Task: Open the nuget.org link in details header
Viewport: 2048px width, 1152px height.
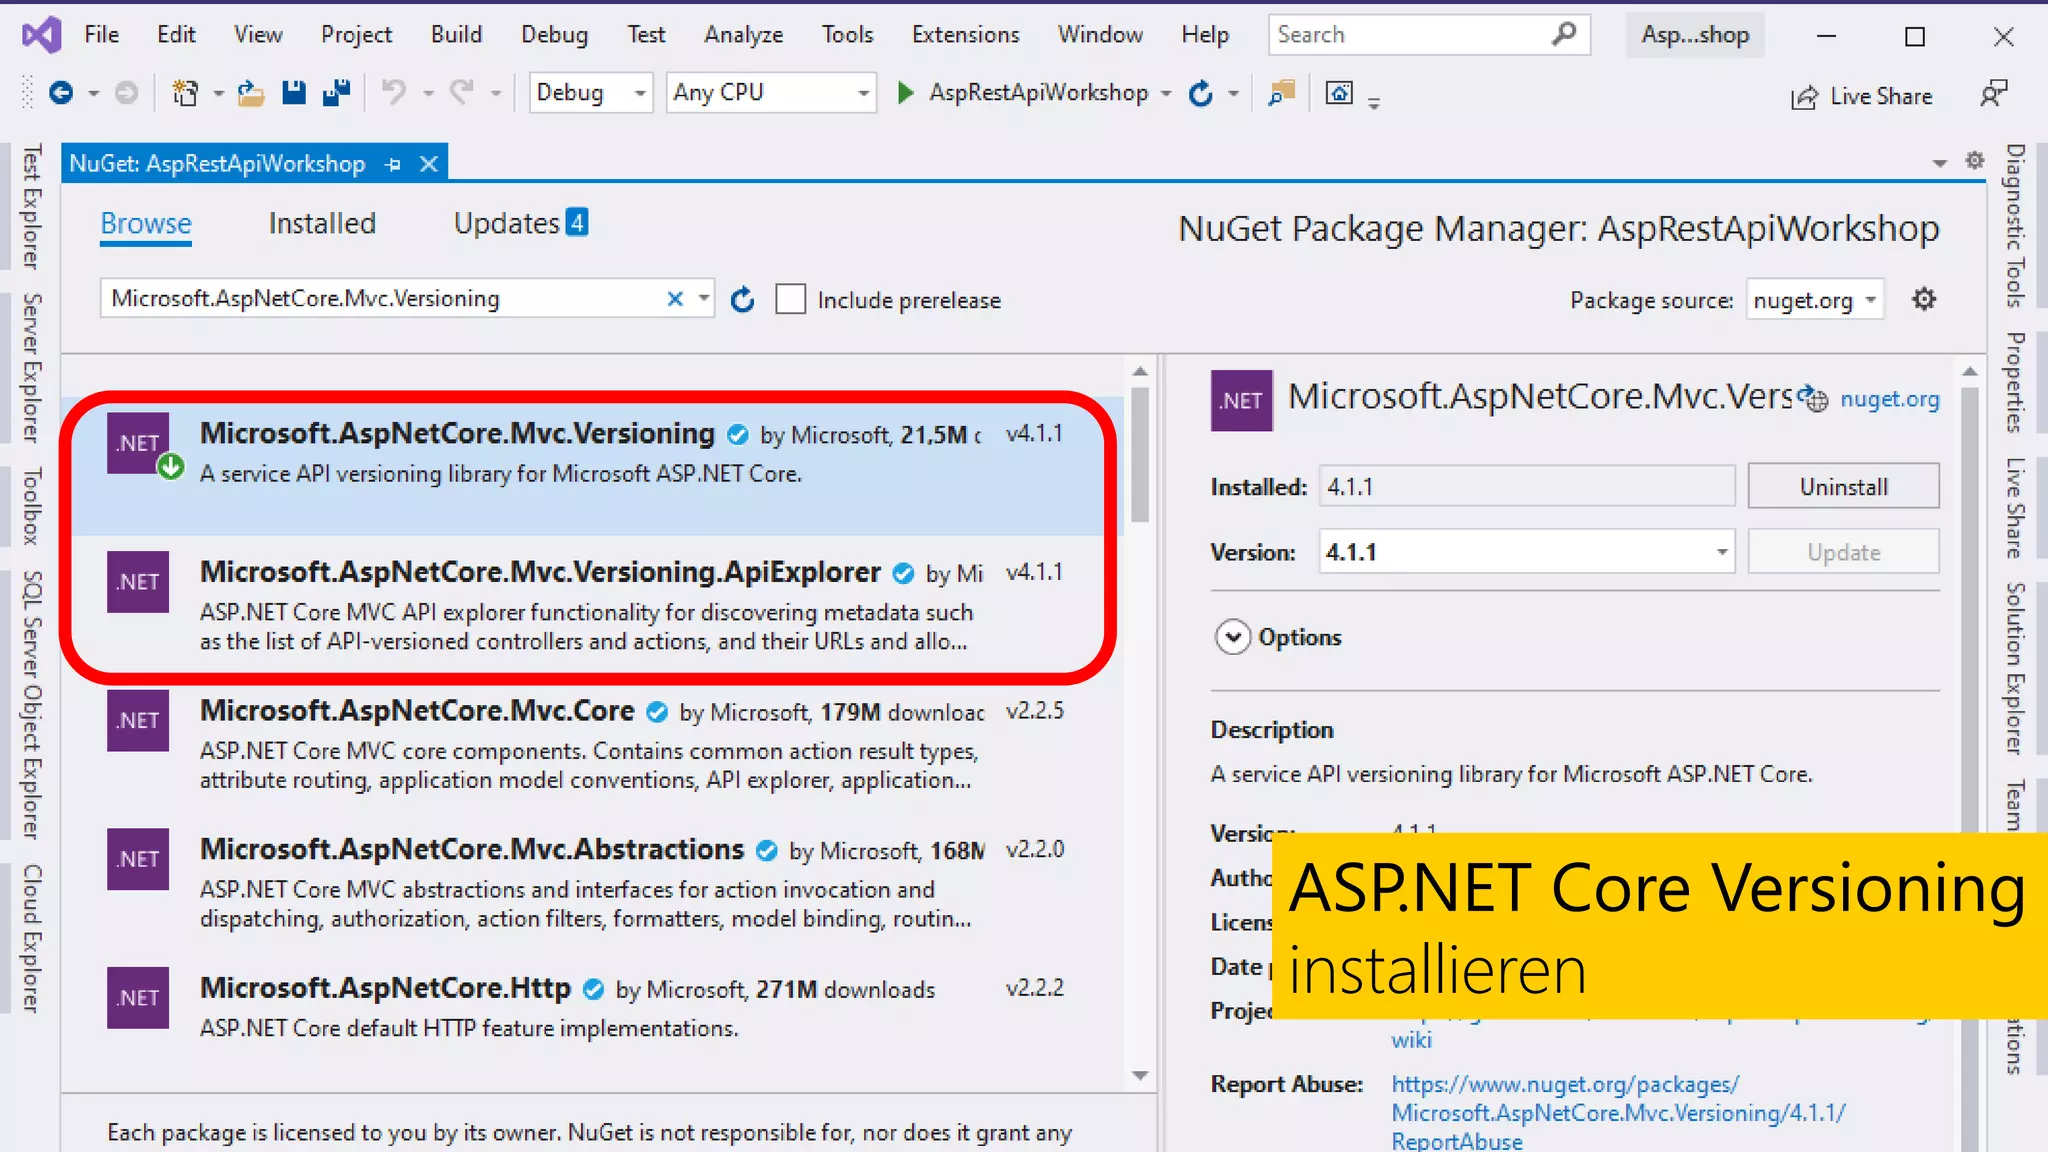Action: (x=1889, y=398)
